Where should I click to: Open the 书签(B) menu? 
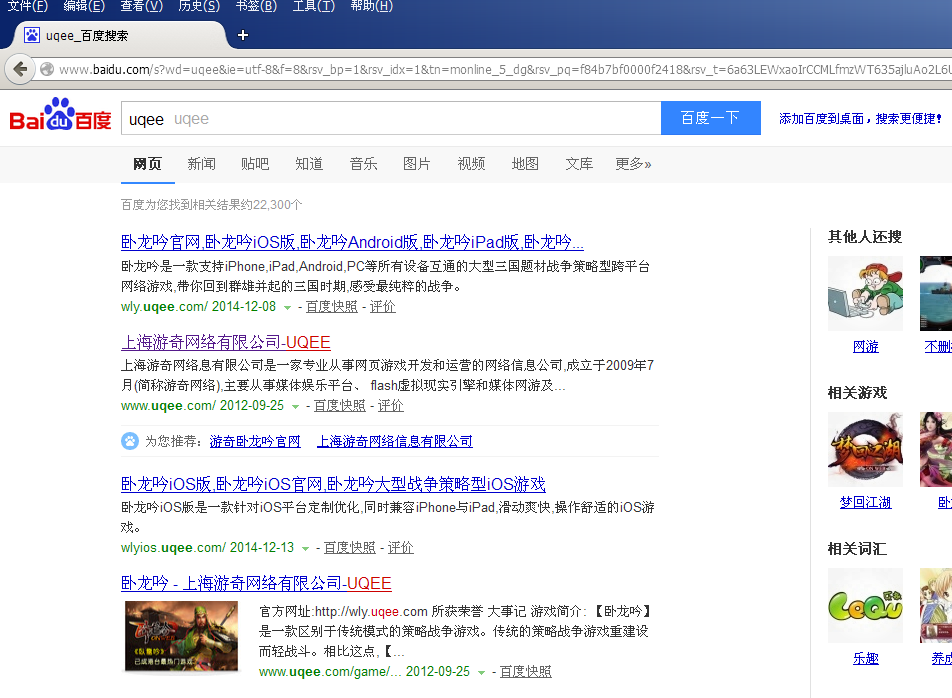pyautogui.click(x=256, y=6)
